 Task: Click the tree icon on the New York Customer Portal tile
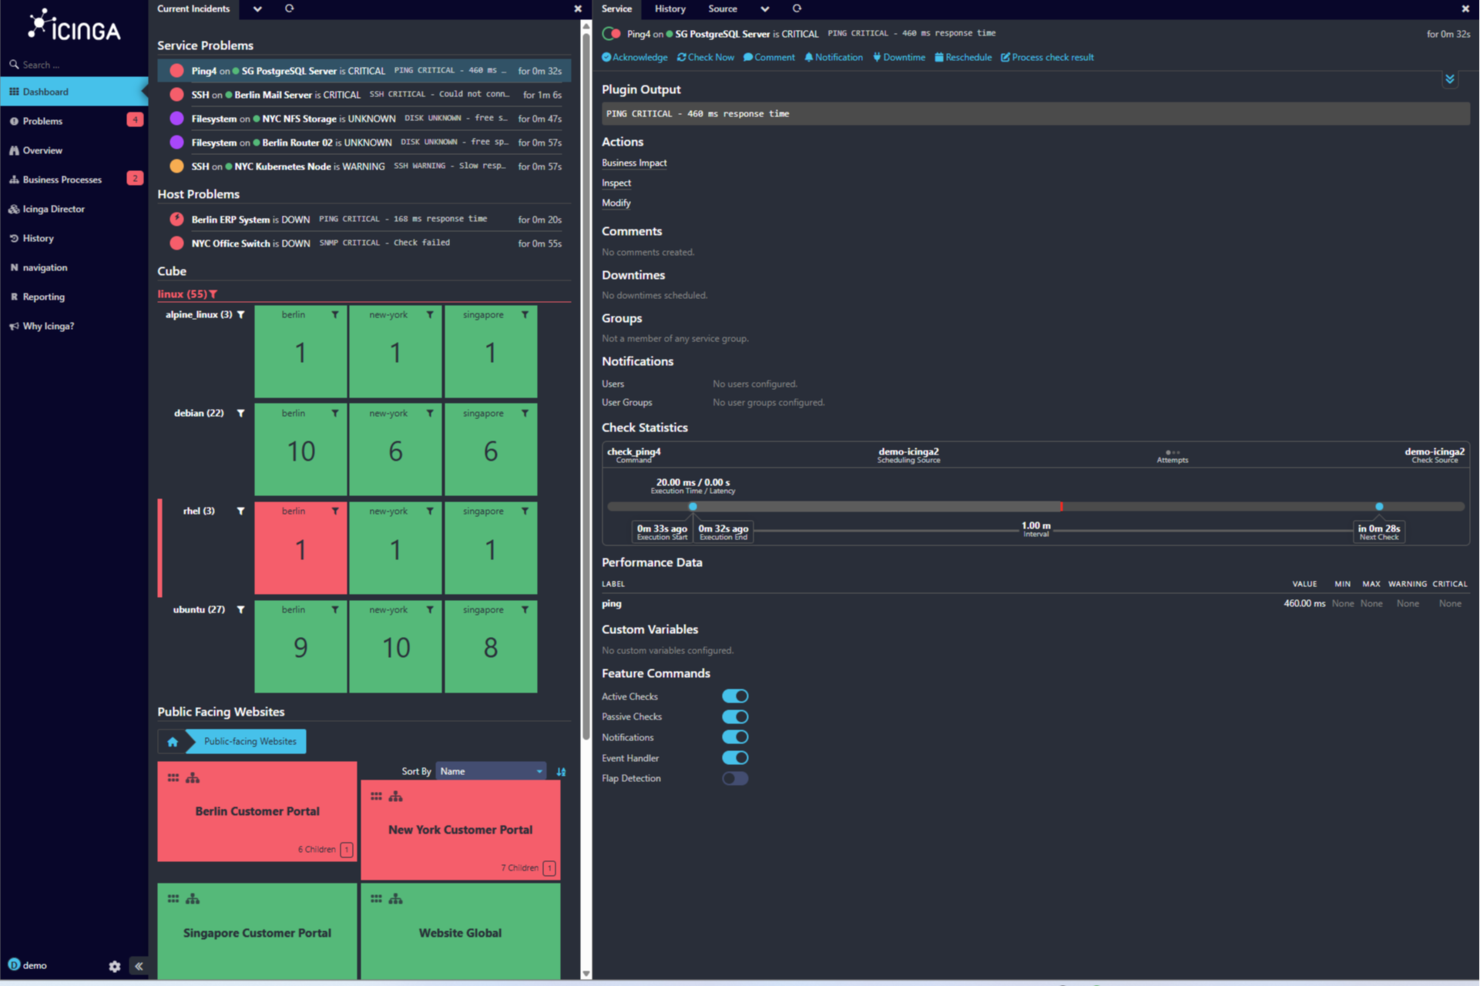[x=396, y=797]
